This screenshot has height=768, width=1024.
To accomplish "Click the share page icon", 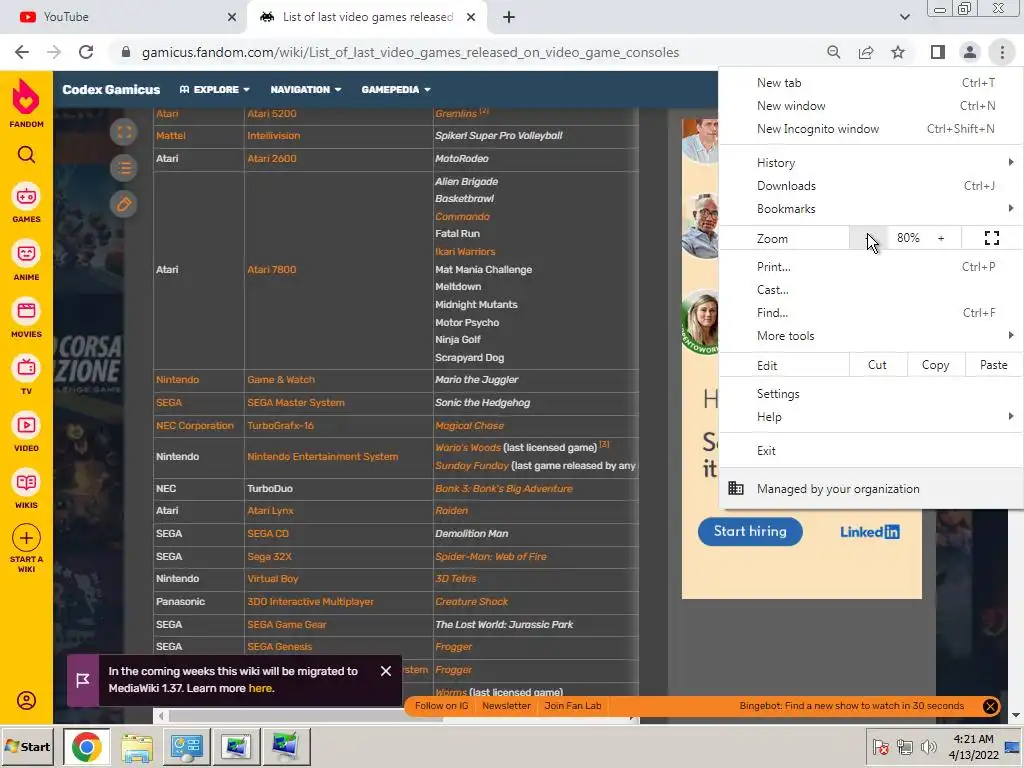I will (x=866, y=52).
